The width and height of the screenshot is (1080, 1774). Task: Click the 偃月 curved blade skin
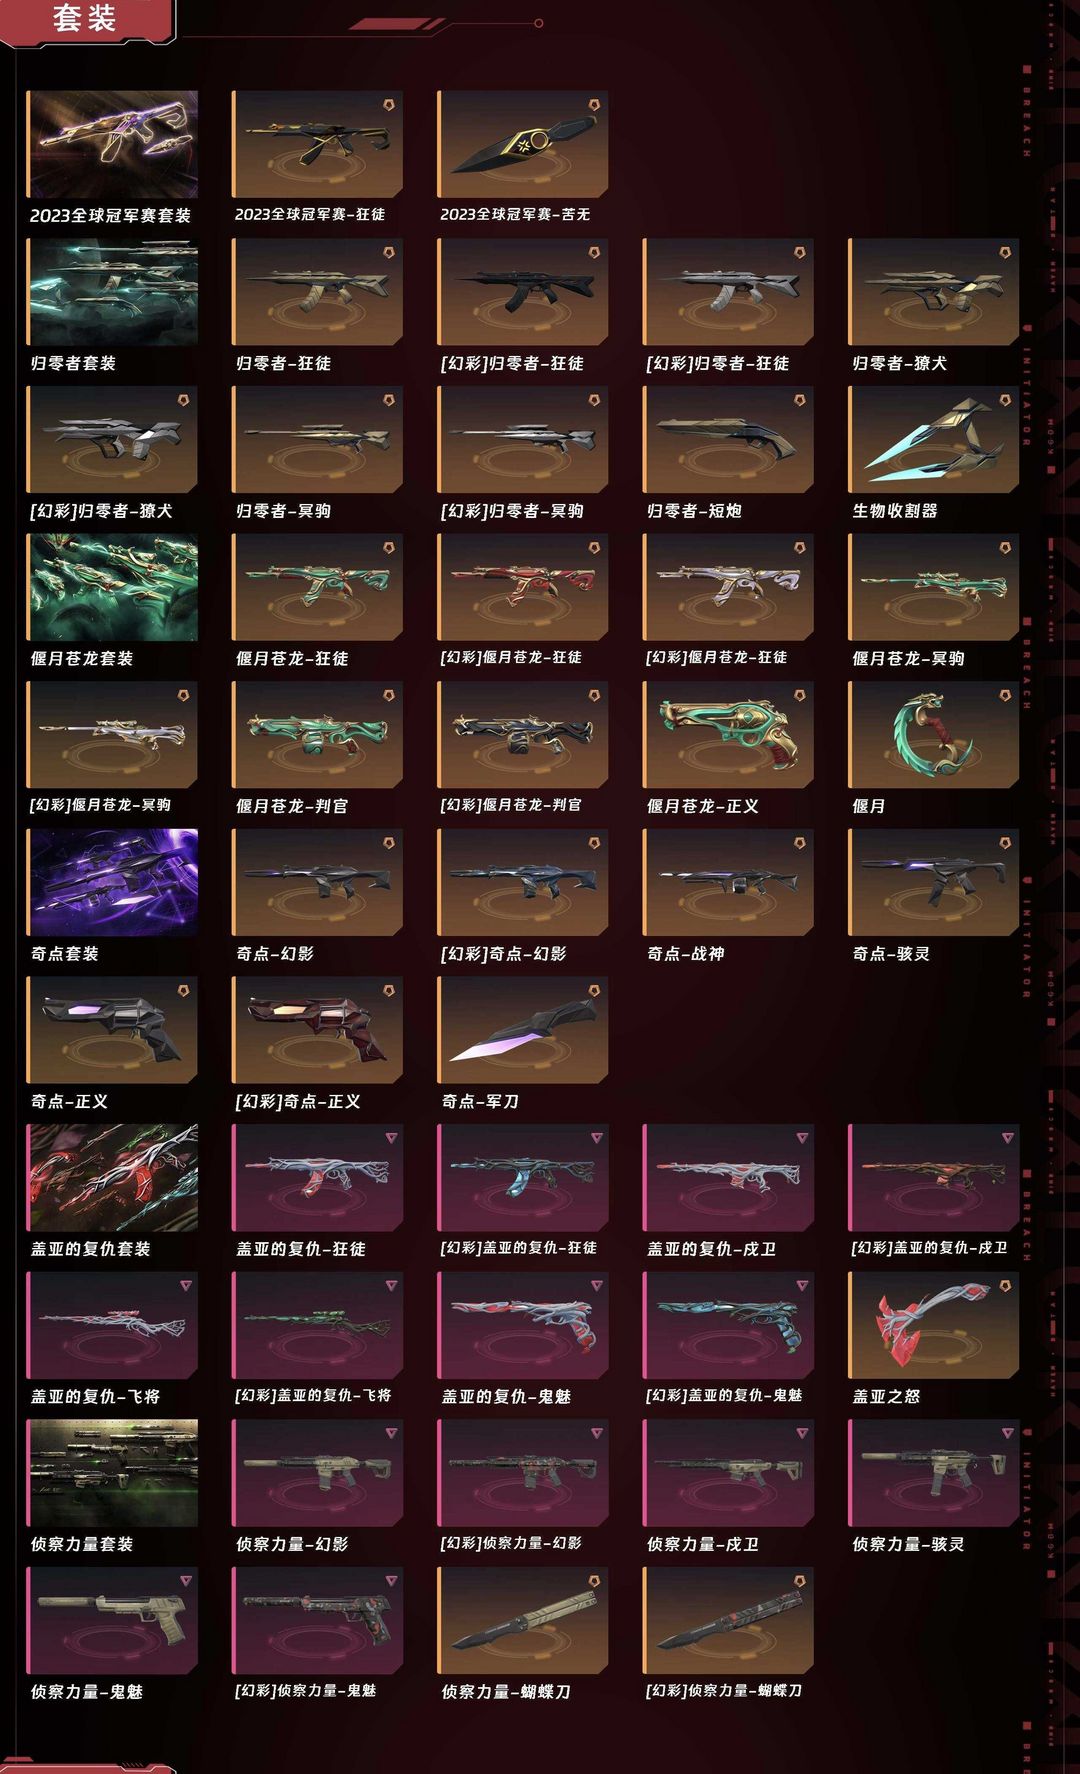(934, 735)
